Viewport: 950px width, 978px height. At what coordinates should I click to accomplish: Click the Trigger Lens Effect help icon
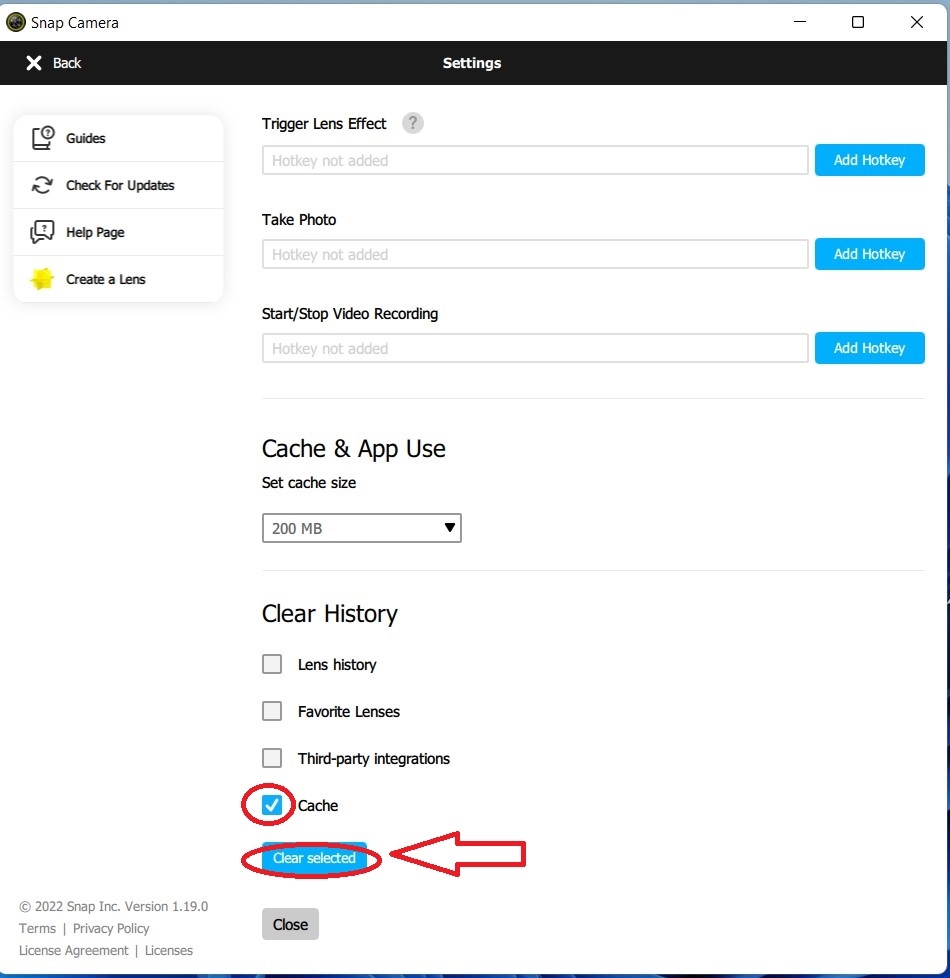(412, 123)
